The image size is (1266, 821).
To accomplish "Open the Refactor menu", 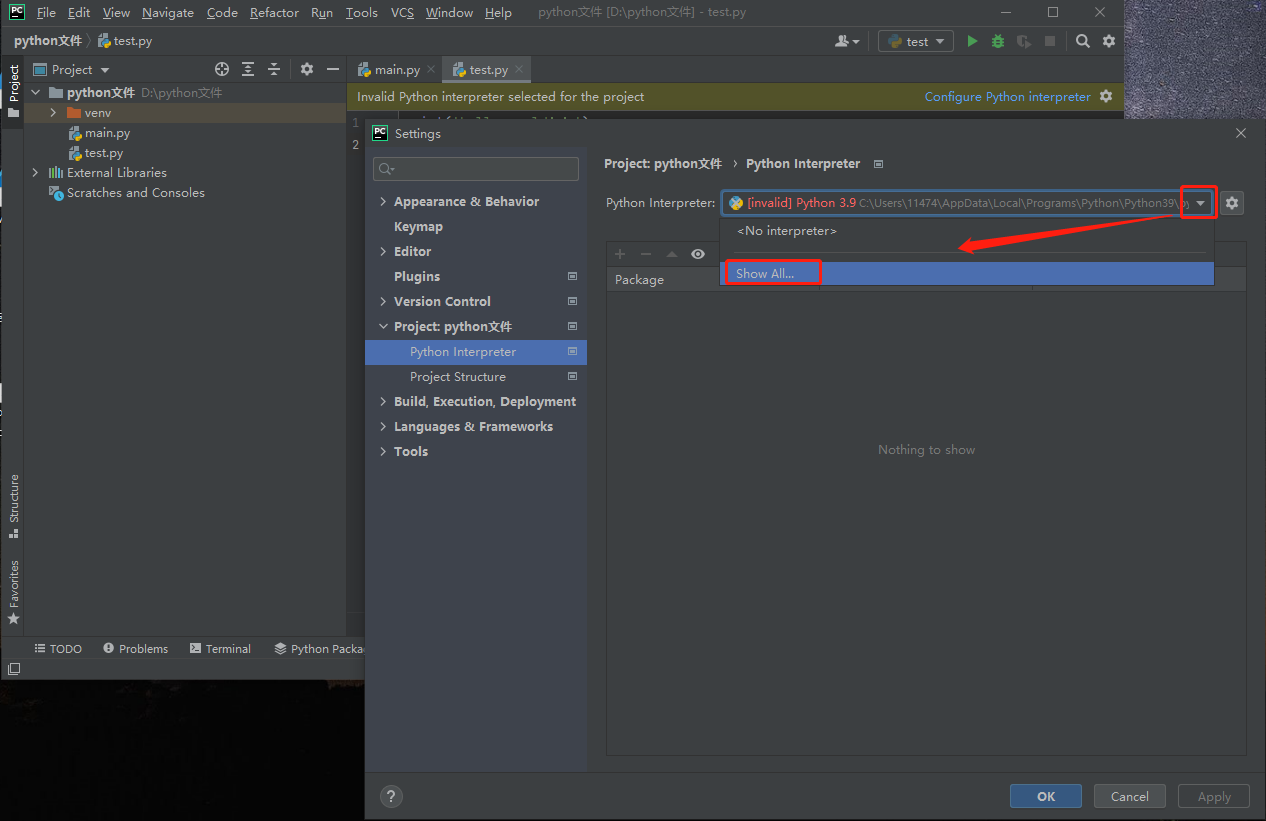I will point(274,13).
